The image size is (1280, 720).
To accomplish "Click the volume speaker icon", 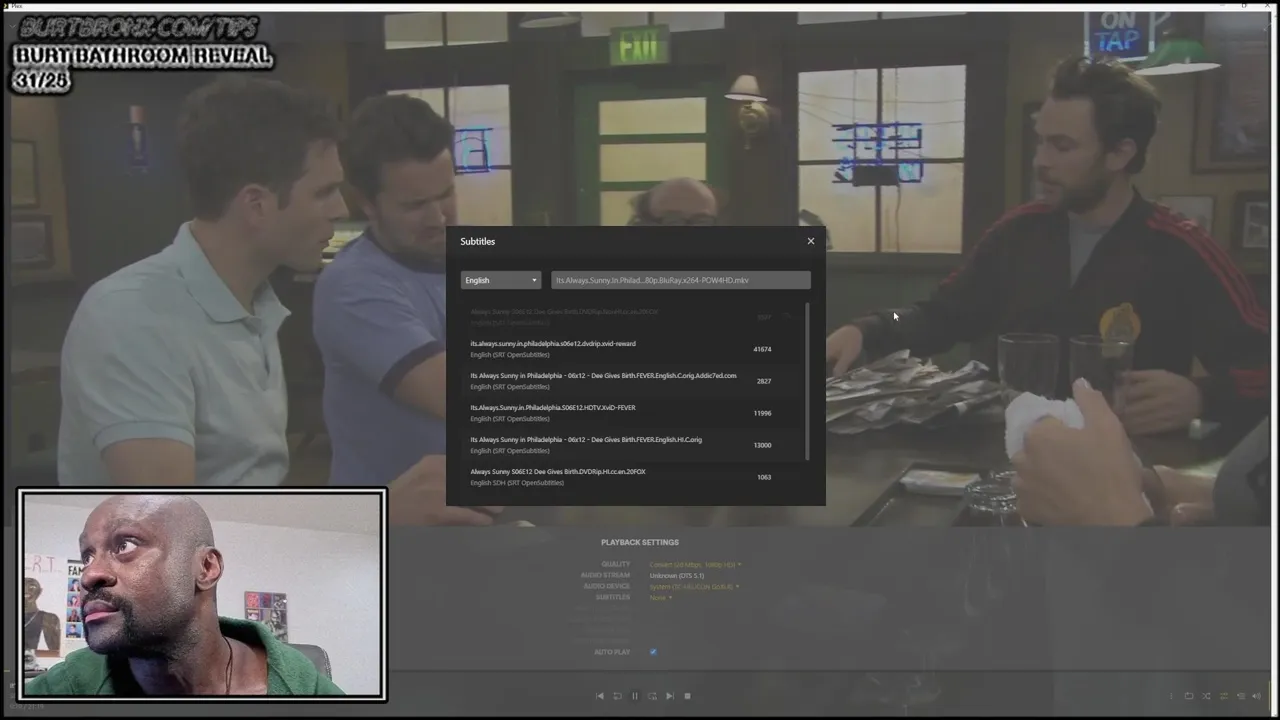I will coord(1257,696).
